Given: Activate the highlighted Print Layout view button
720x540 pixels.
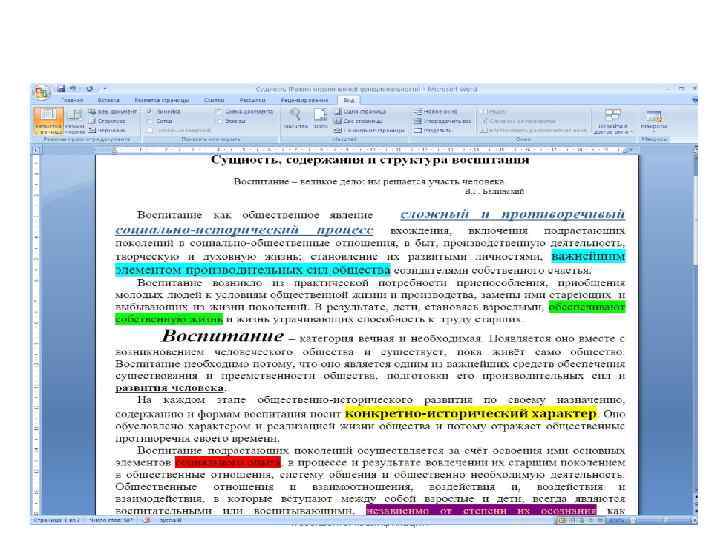Looking at the screenshot, I should (x=48, y=121).
